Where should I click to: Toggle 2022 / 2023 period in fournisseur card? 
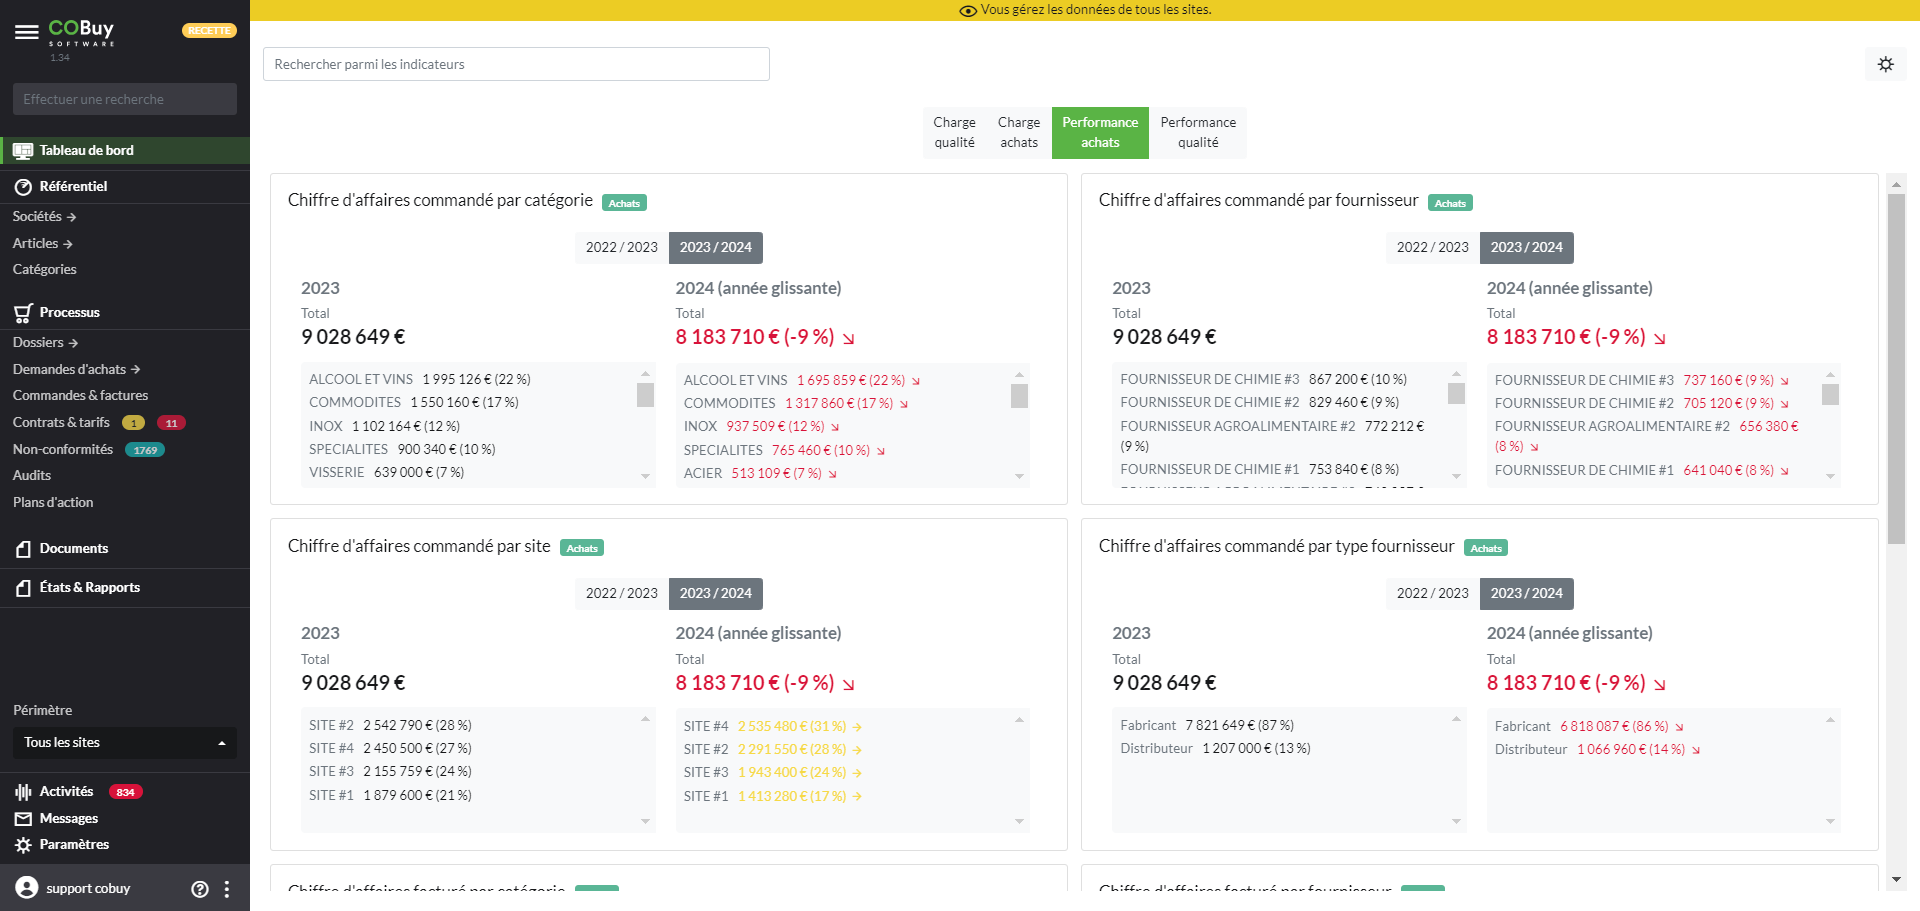pyautogui.click(x=1432, y=247)
